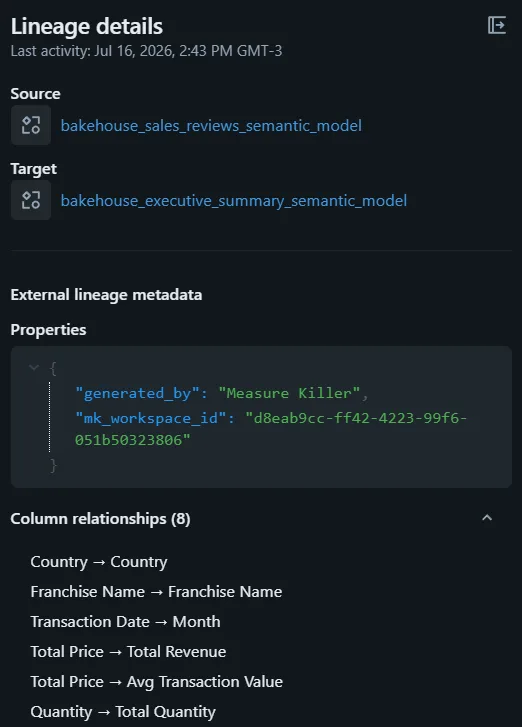Click Quantity → Total Quantity relationship
This screenshot has height=727, width=522.
pyautogui.click(x=123, y=712)
